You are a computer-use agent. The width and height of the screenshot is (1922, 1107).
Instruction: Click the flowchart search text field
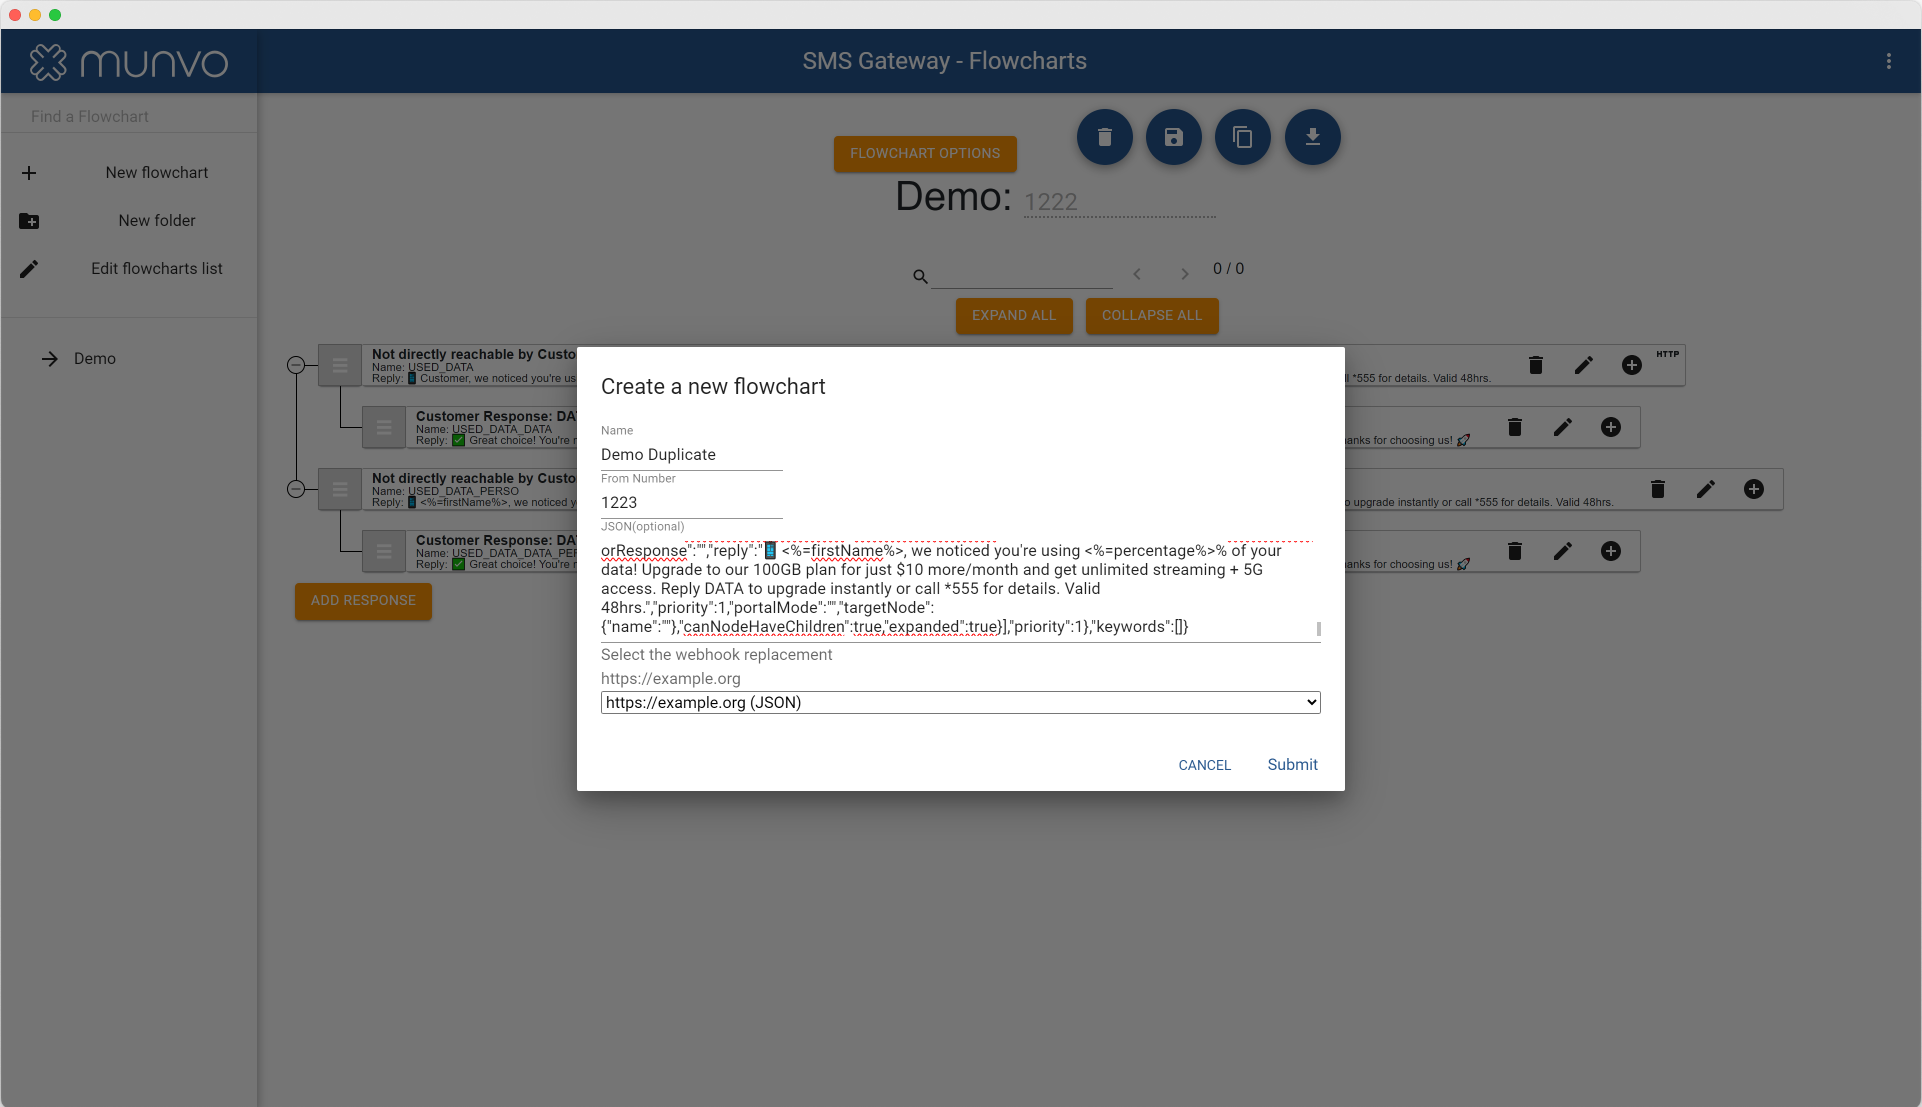tap(1022, 275)
